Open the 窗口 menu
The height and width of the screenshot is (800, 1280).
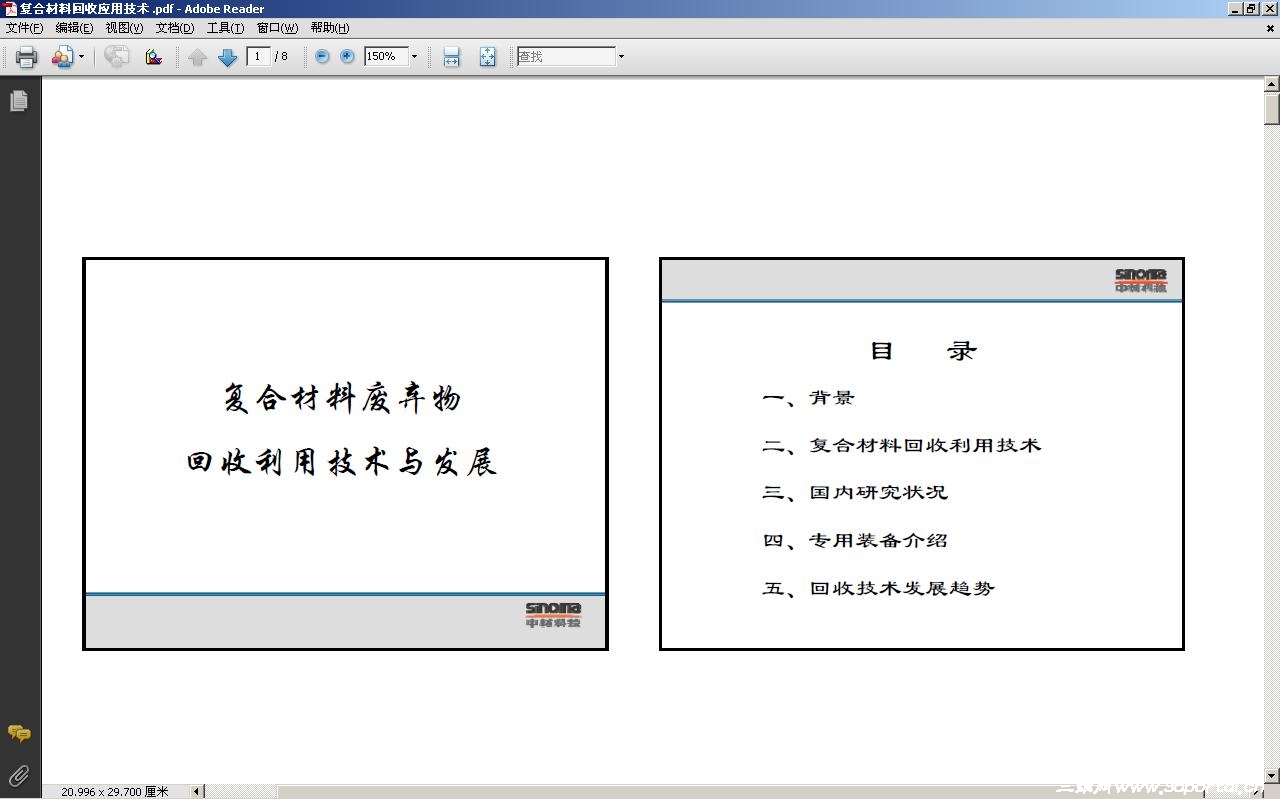277,28
